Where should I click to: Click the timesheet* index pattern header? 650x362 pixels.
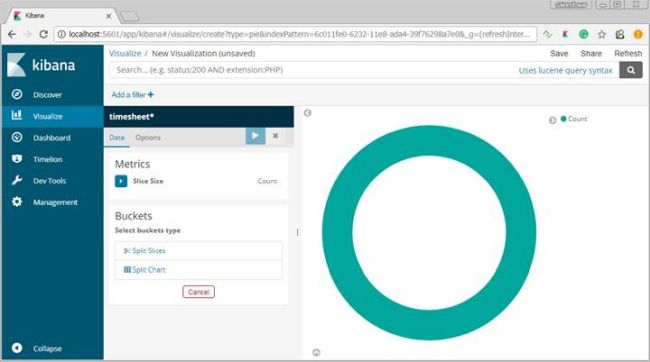(199, 117)
